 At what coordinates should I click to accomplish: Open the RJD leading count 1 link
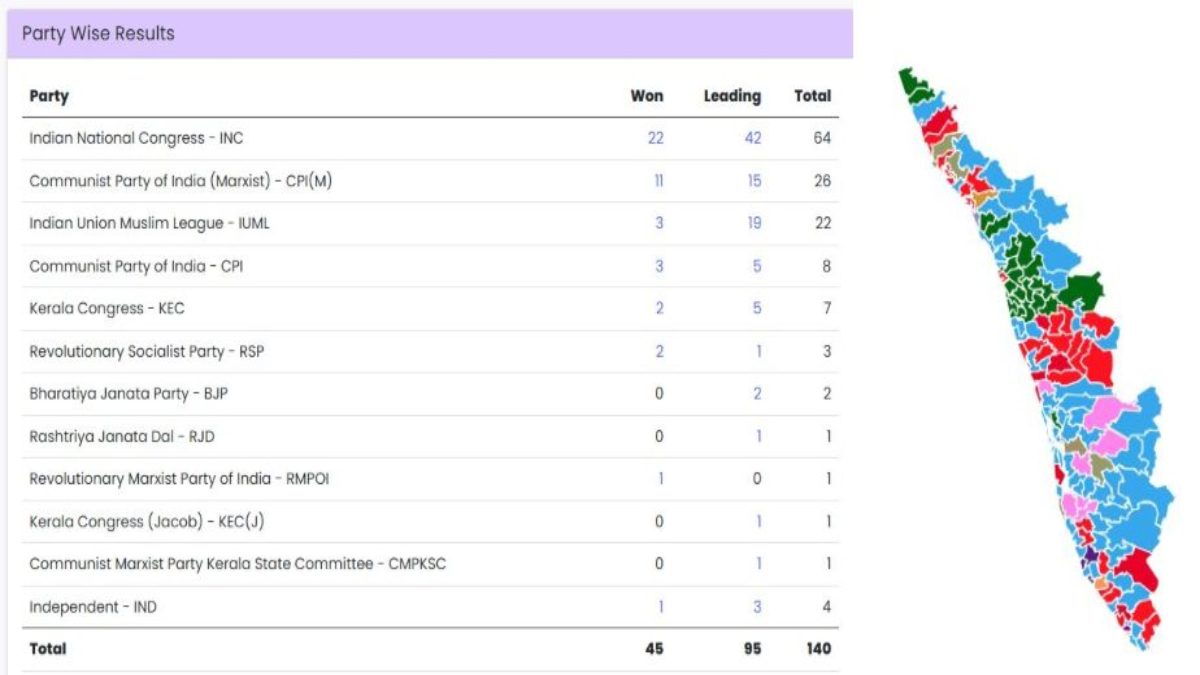pos(758,436)
